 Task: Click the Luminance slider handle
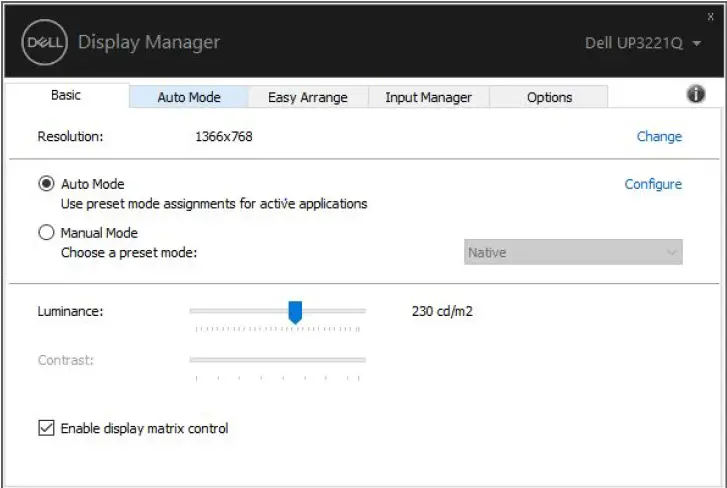pyautogui.click(x=295, y=312)
